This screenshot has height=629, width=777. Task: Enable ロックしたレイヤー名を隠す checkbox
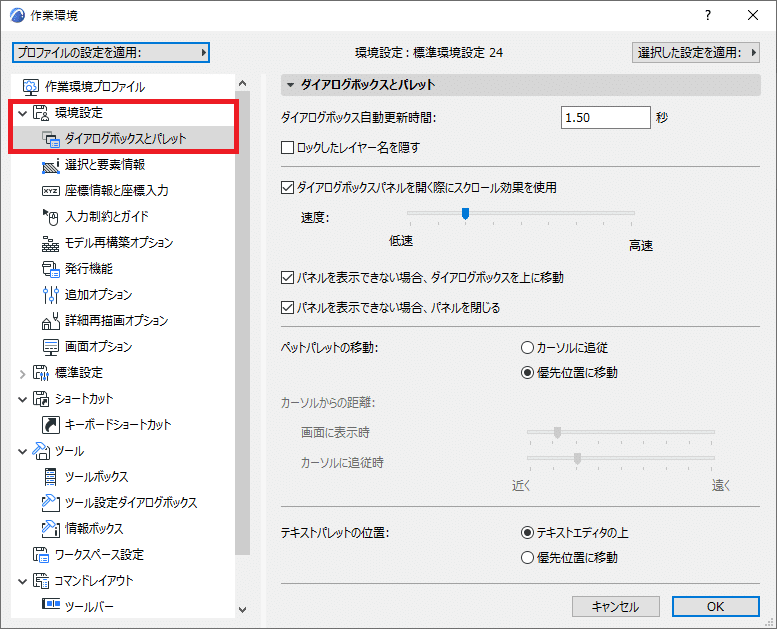(x=287, y=147)
